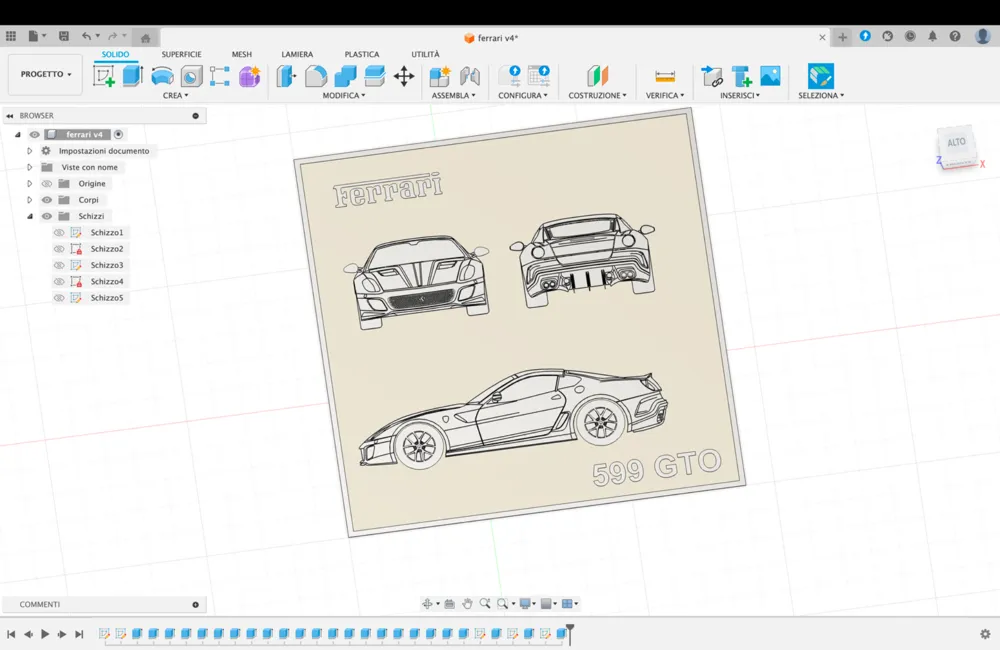Click the ALTO view cube face
This screenshot has width=1000, height=650.
click(x=956, y=144)
